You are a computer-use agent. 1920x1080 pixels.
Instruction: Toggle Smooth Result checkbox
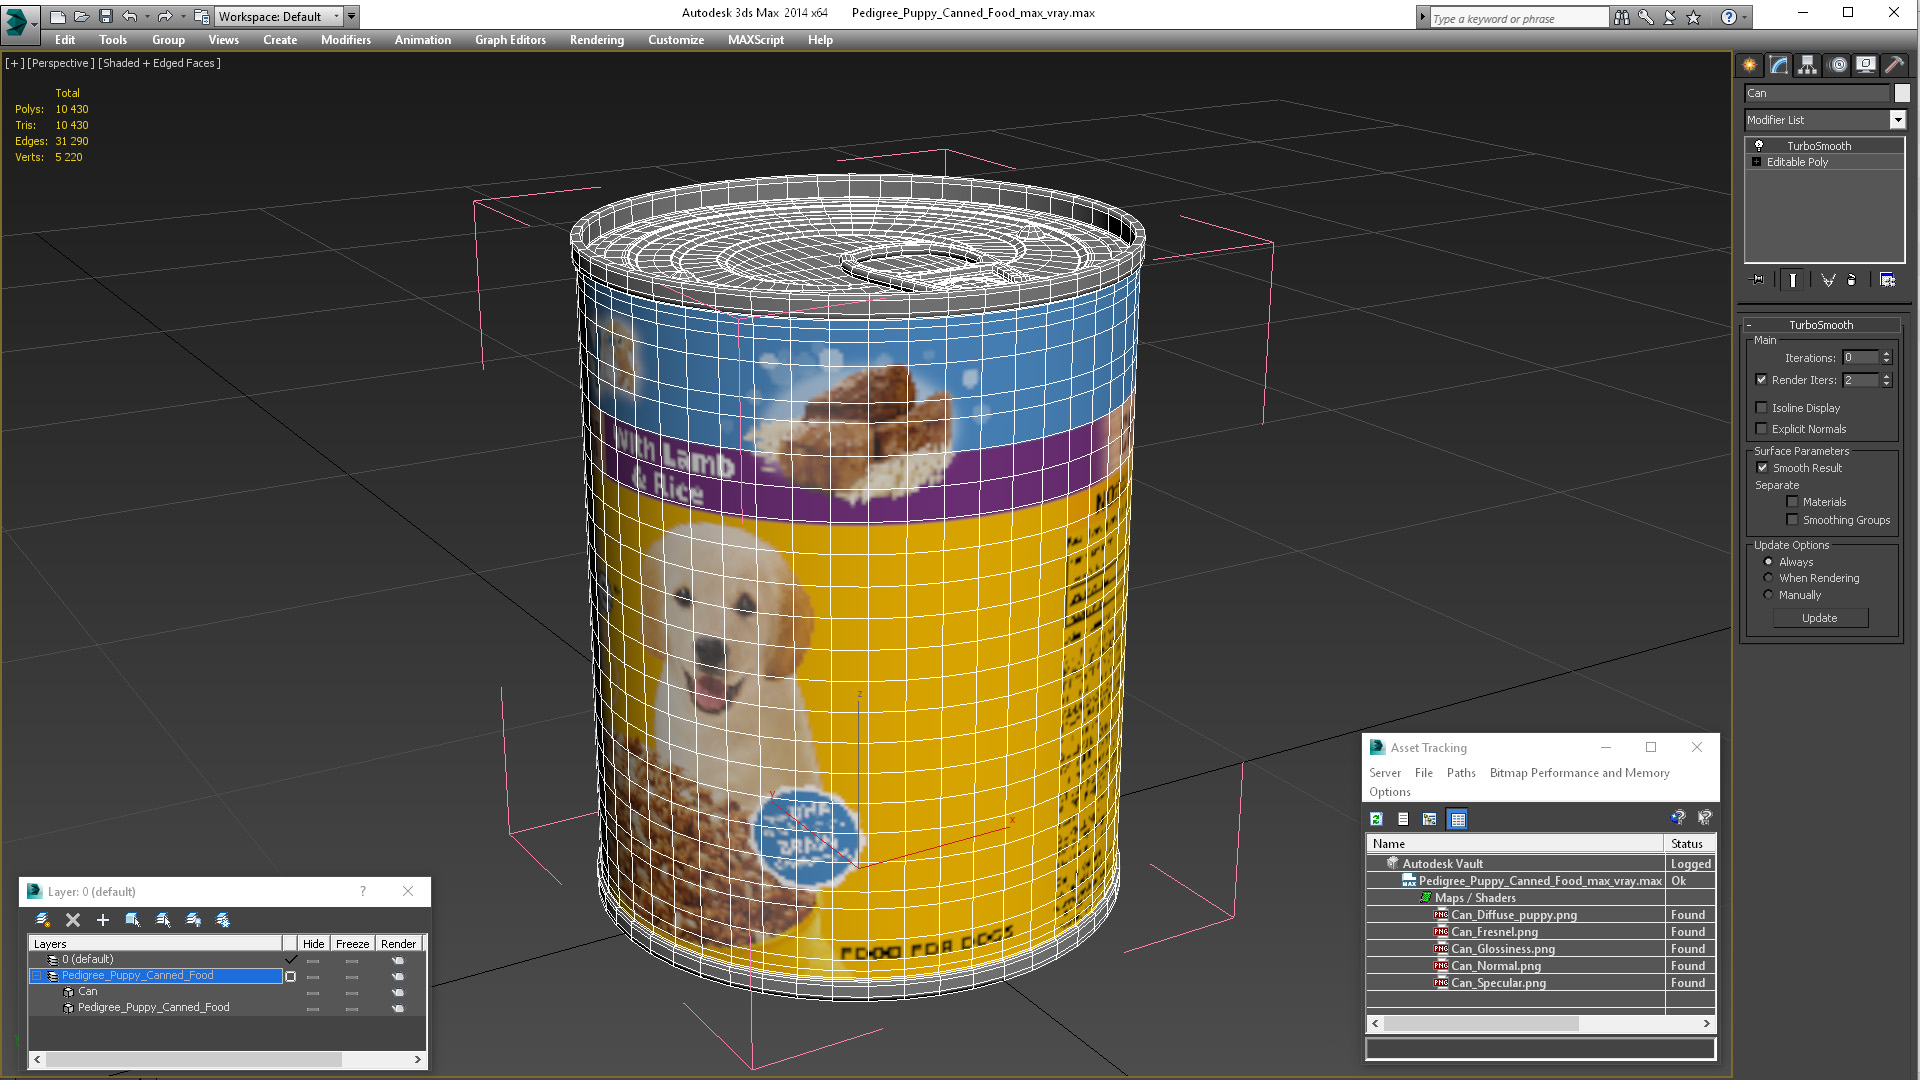(1763, 468)
